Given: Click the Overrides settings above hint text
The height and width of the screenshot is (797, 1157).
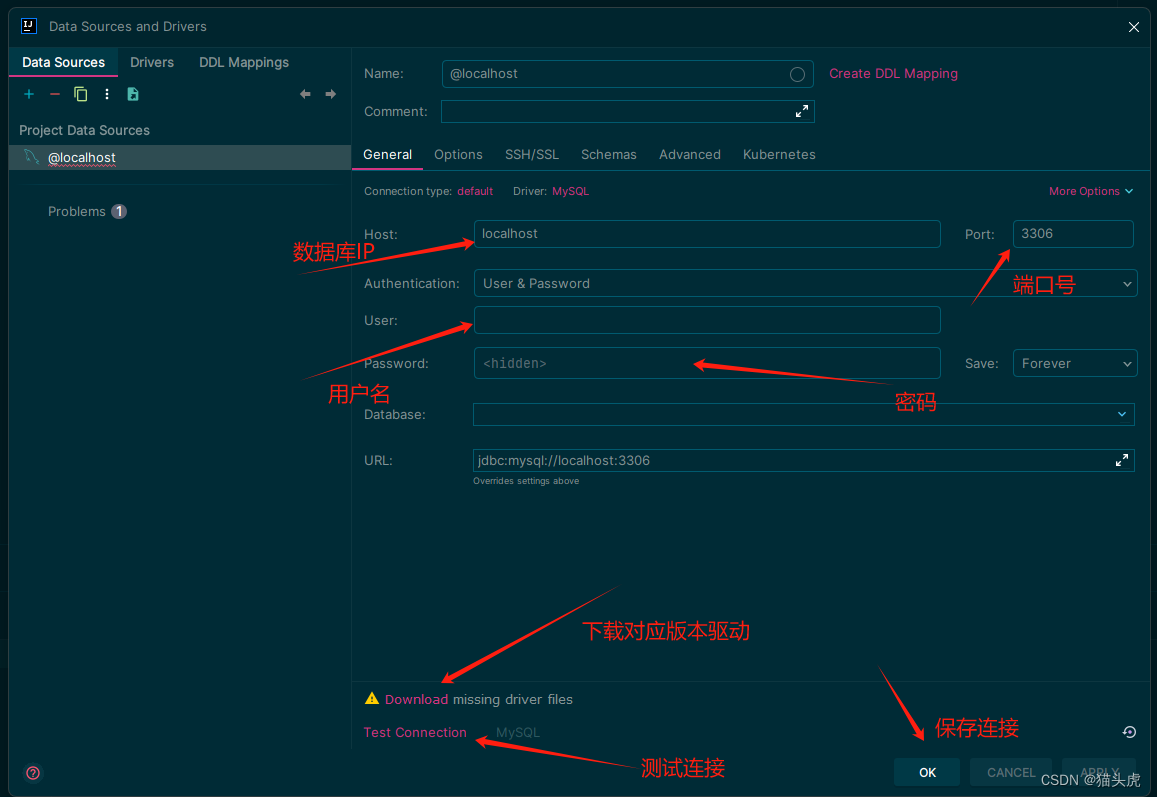Looking at the screenshot, I should [526, 481].
